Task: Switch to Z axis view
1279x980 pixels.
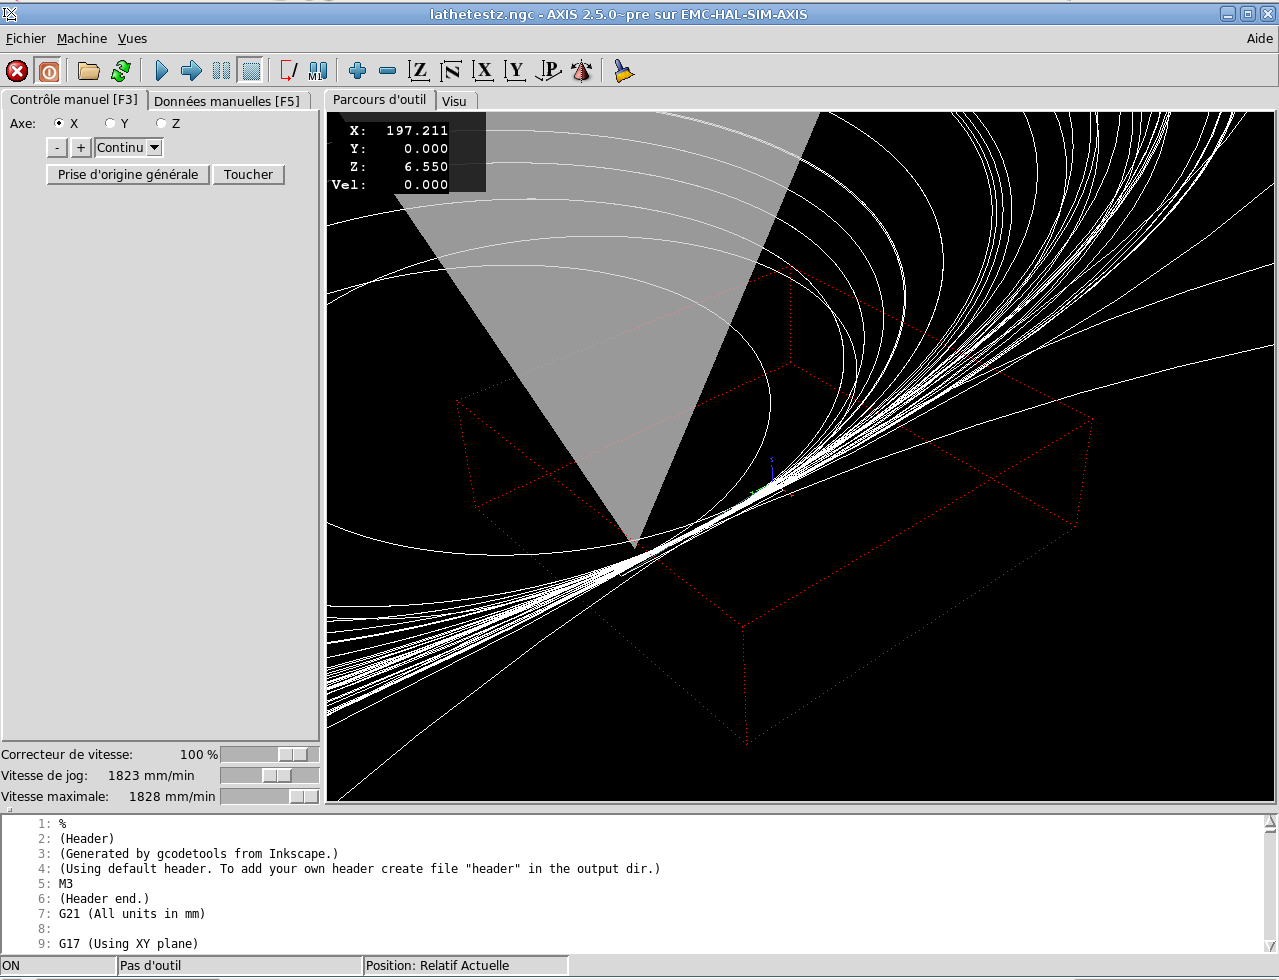Action: [x=419, y=71]
